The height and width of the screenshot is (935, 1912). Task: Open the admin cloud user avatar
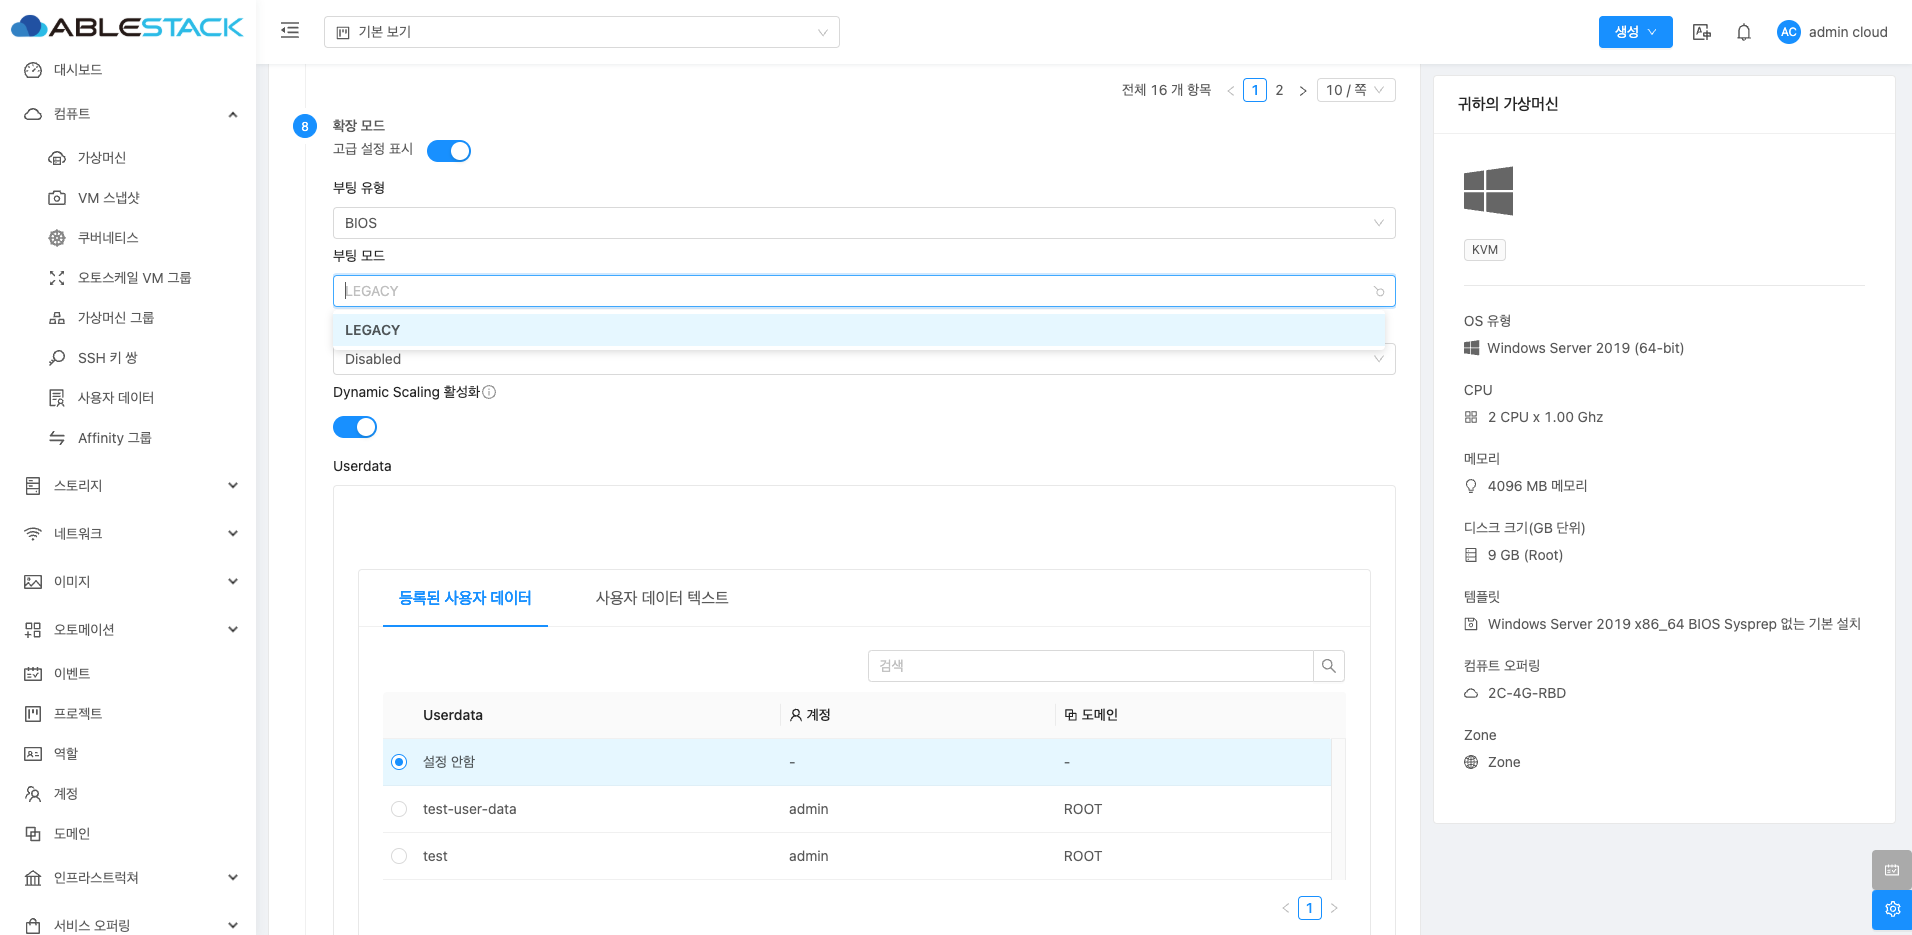(1788, 32)
